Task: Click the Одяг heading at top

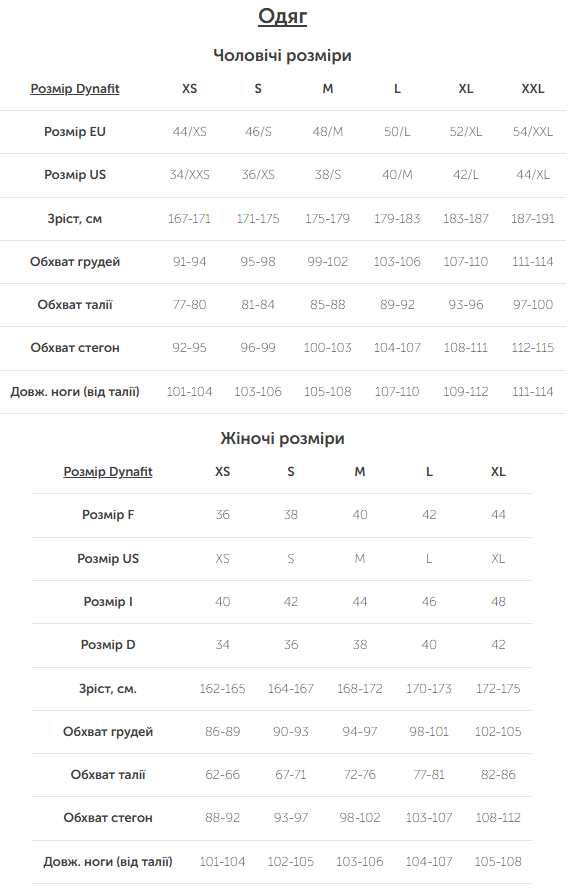Action: click(x=282, y=16)
